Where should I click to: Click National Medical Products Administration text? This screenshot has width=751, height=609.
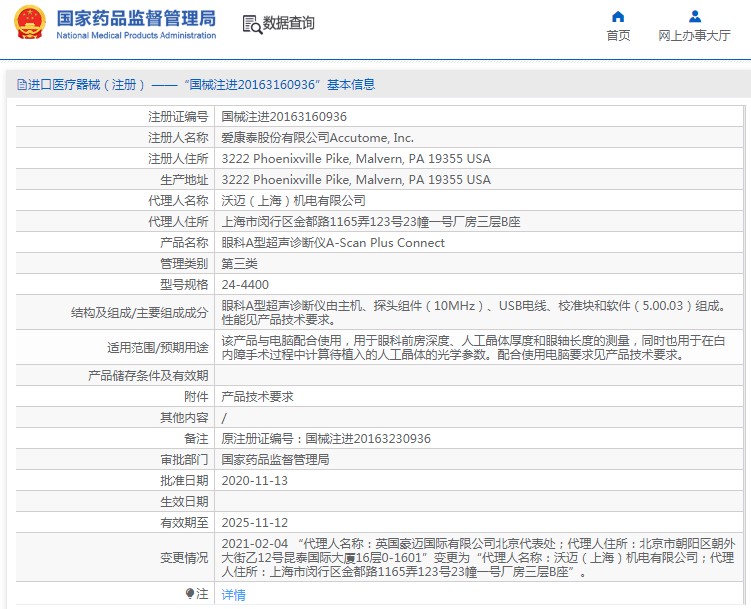[x=136, y=35]
